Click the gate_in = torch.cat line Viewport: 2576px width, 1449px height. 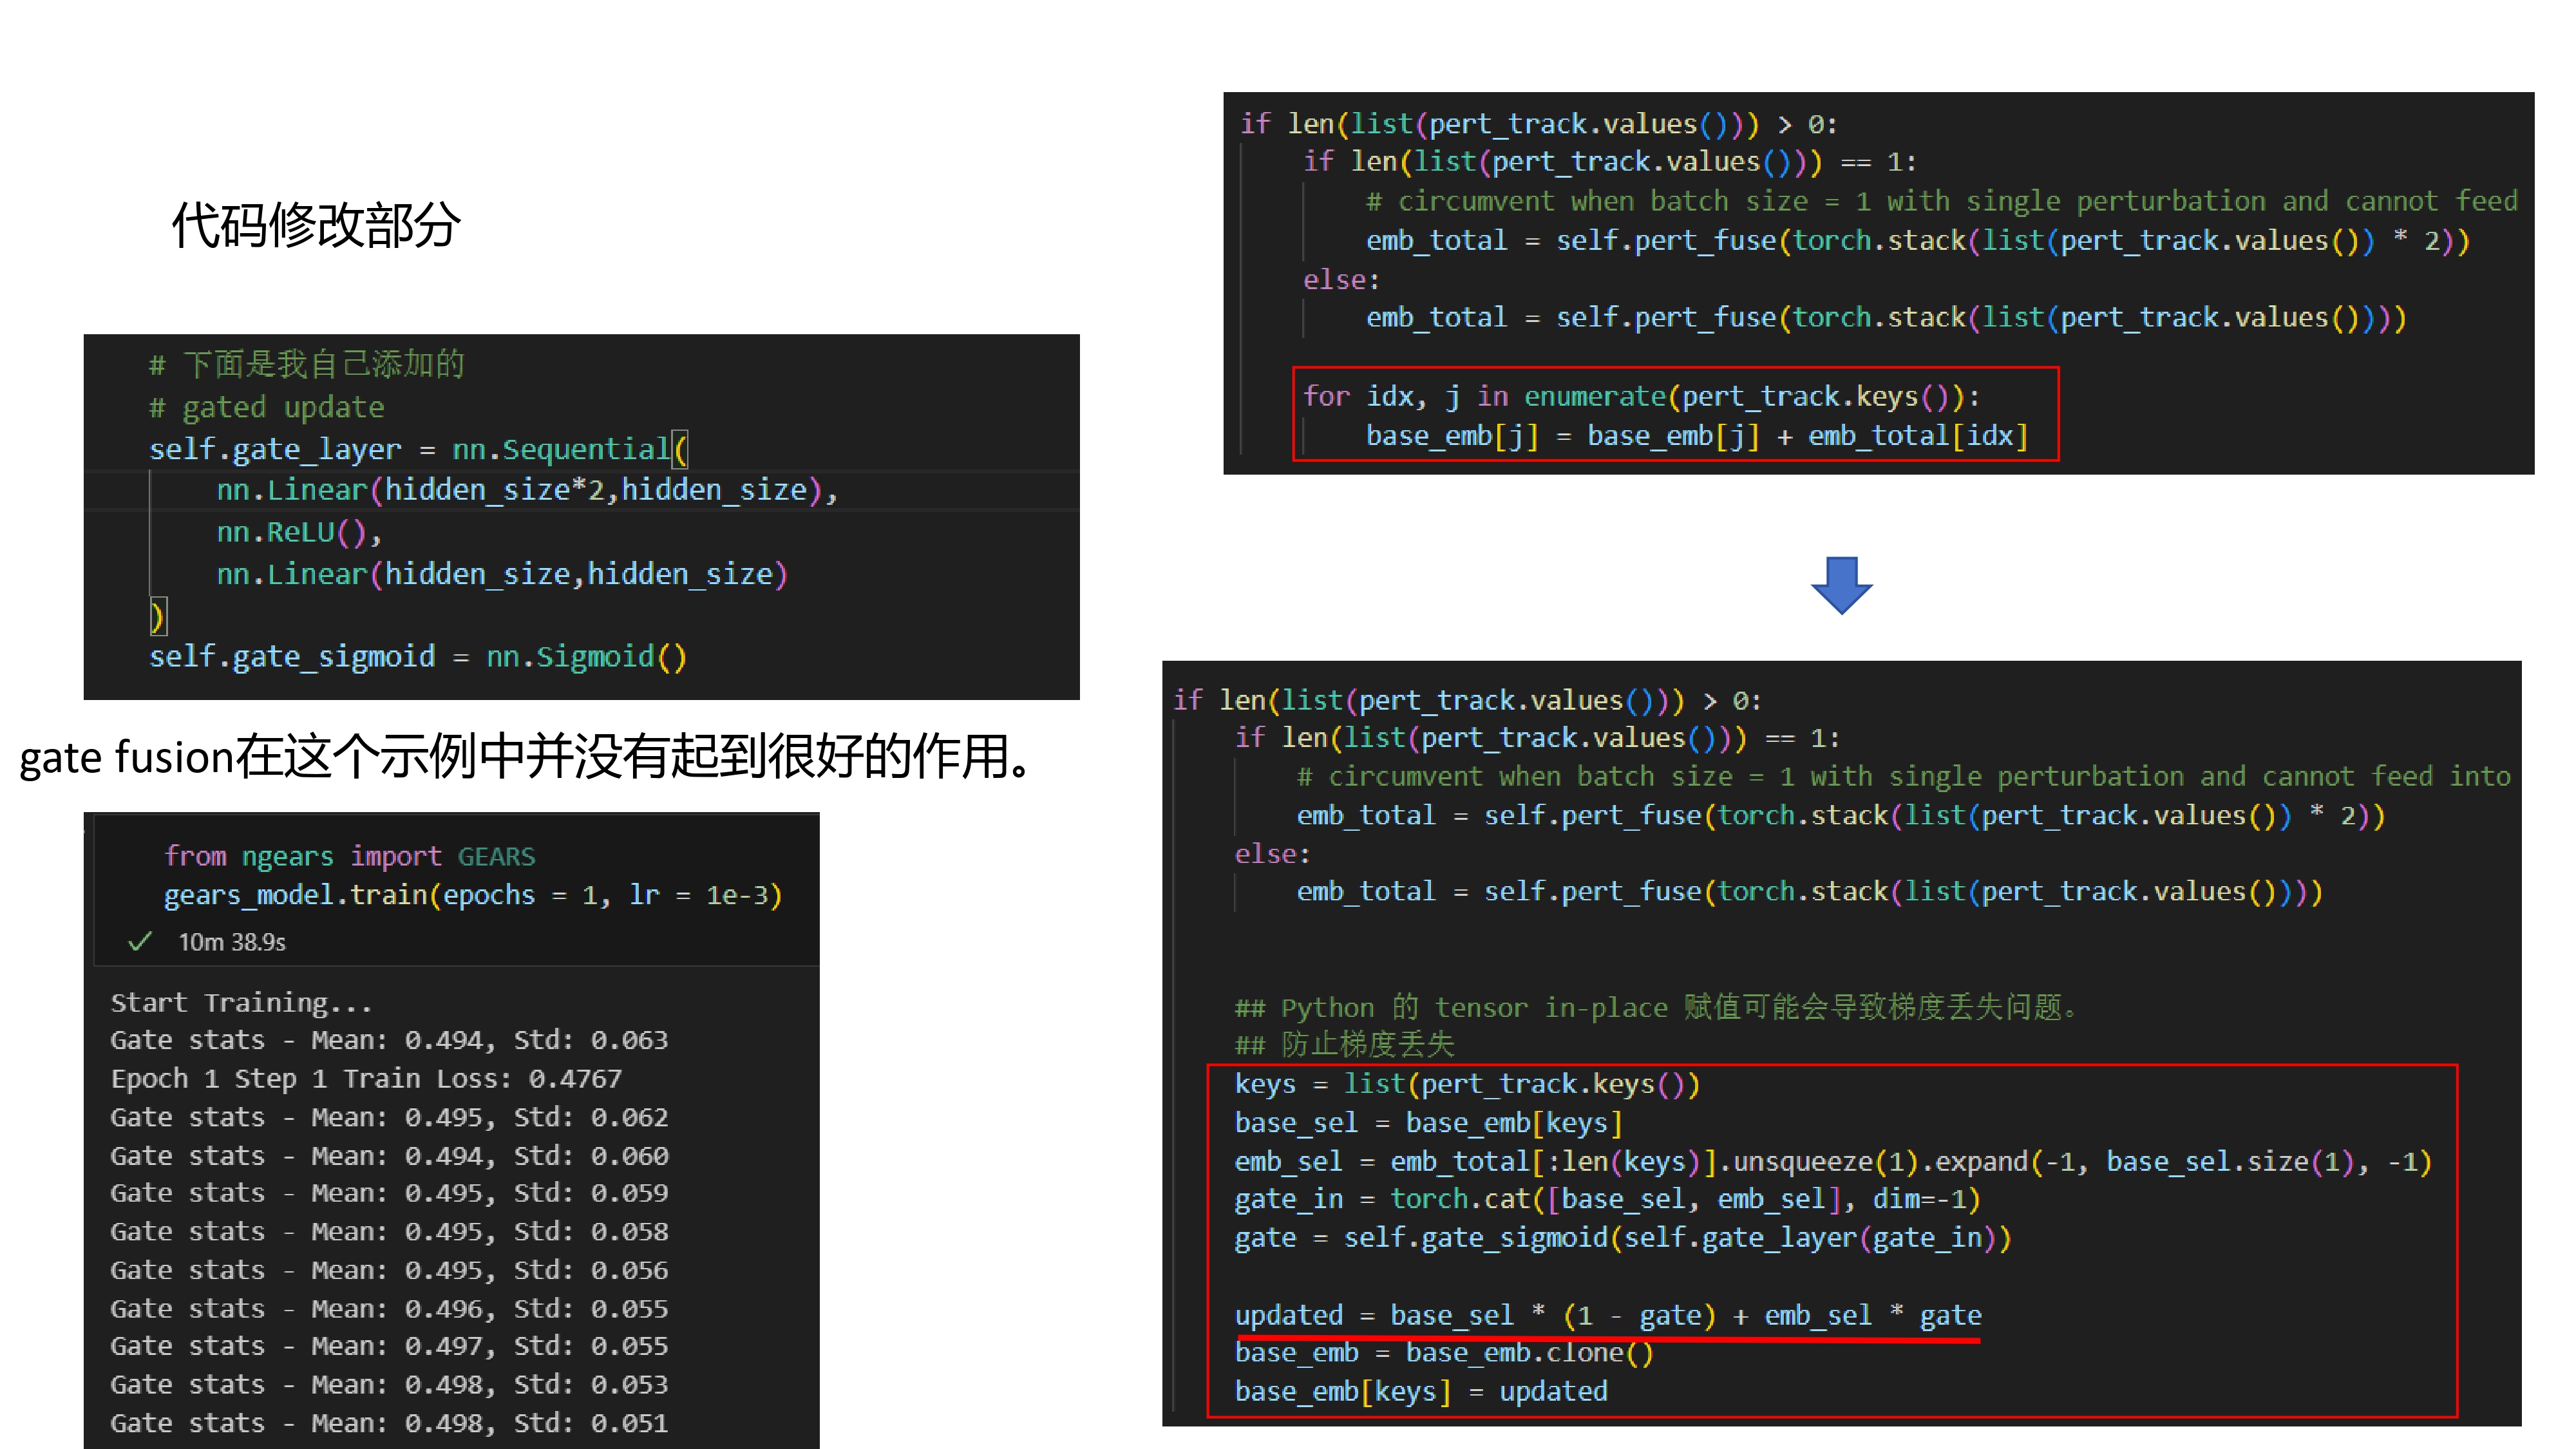point(1606,1199)
